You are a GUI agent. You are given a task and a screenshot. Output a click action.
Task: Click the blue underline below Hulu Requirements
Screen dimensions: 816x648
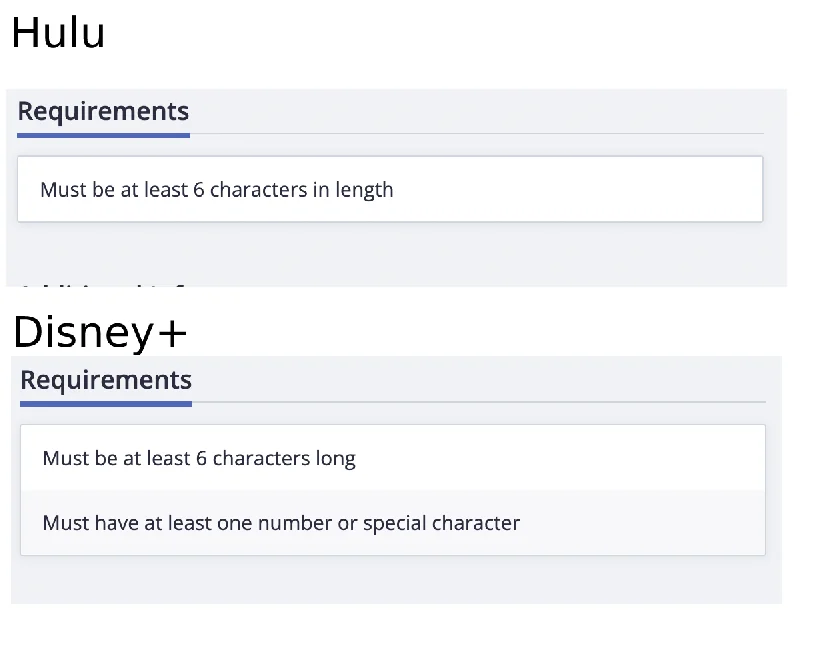(103, 130)
